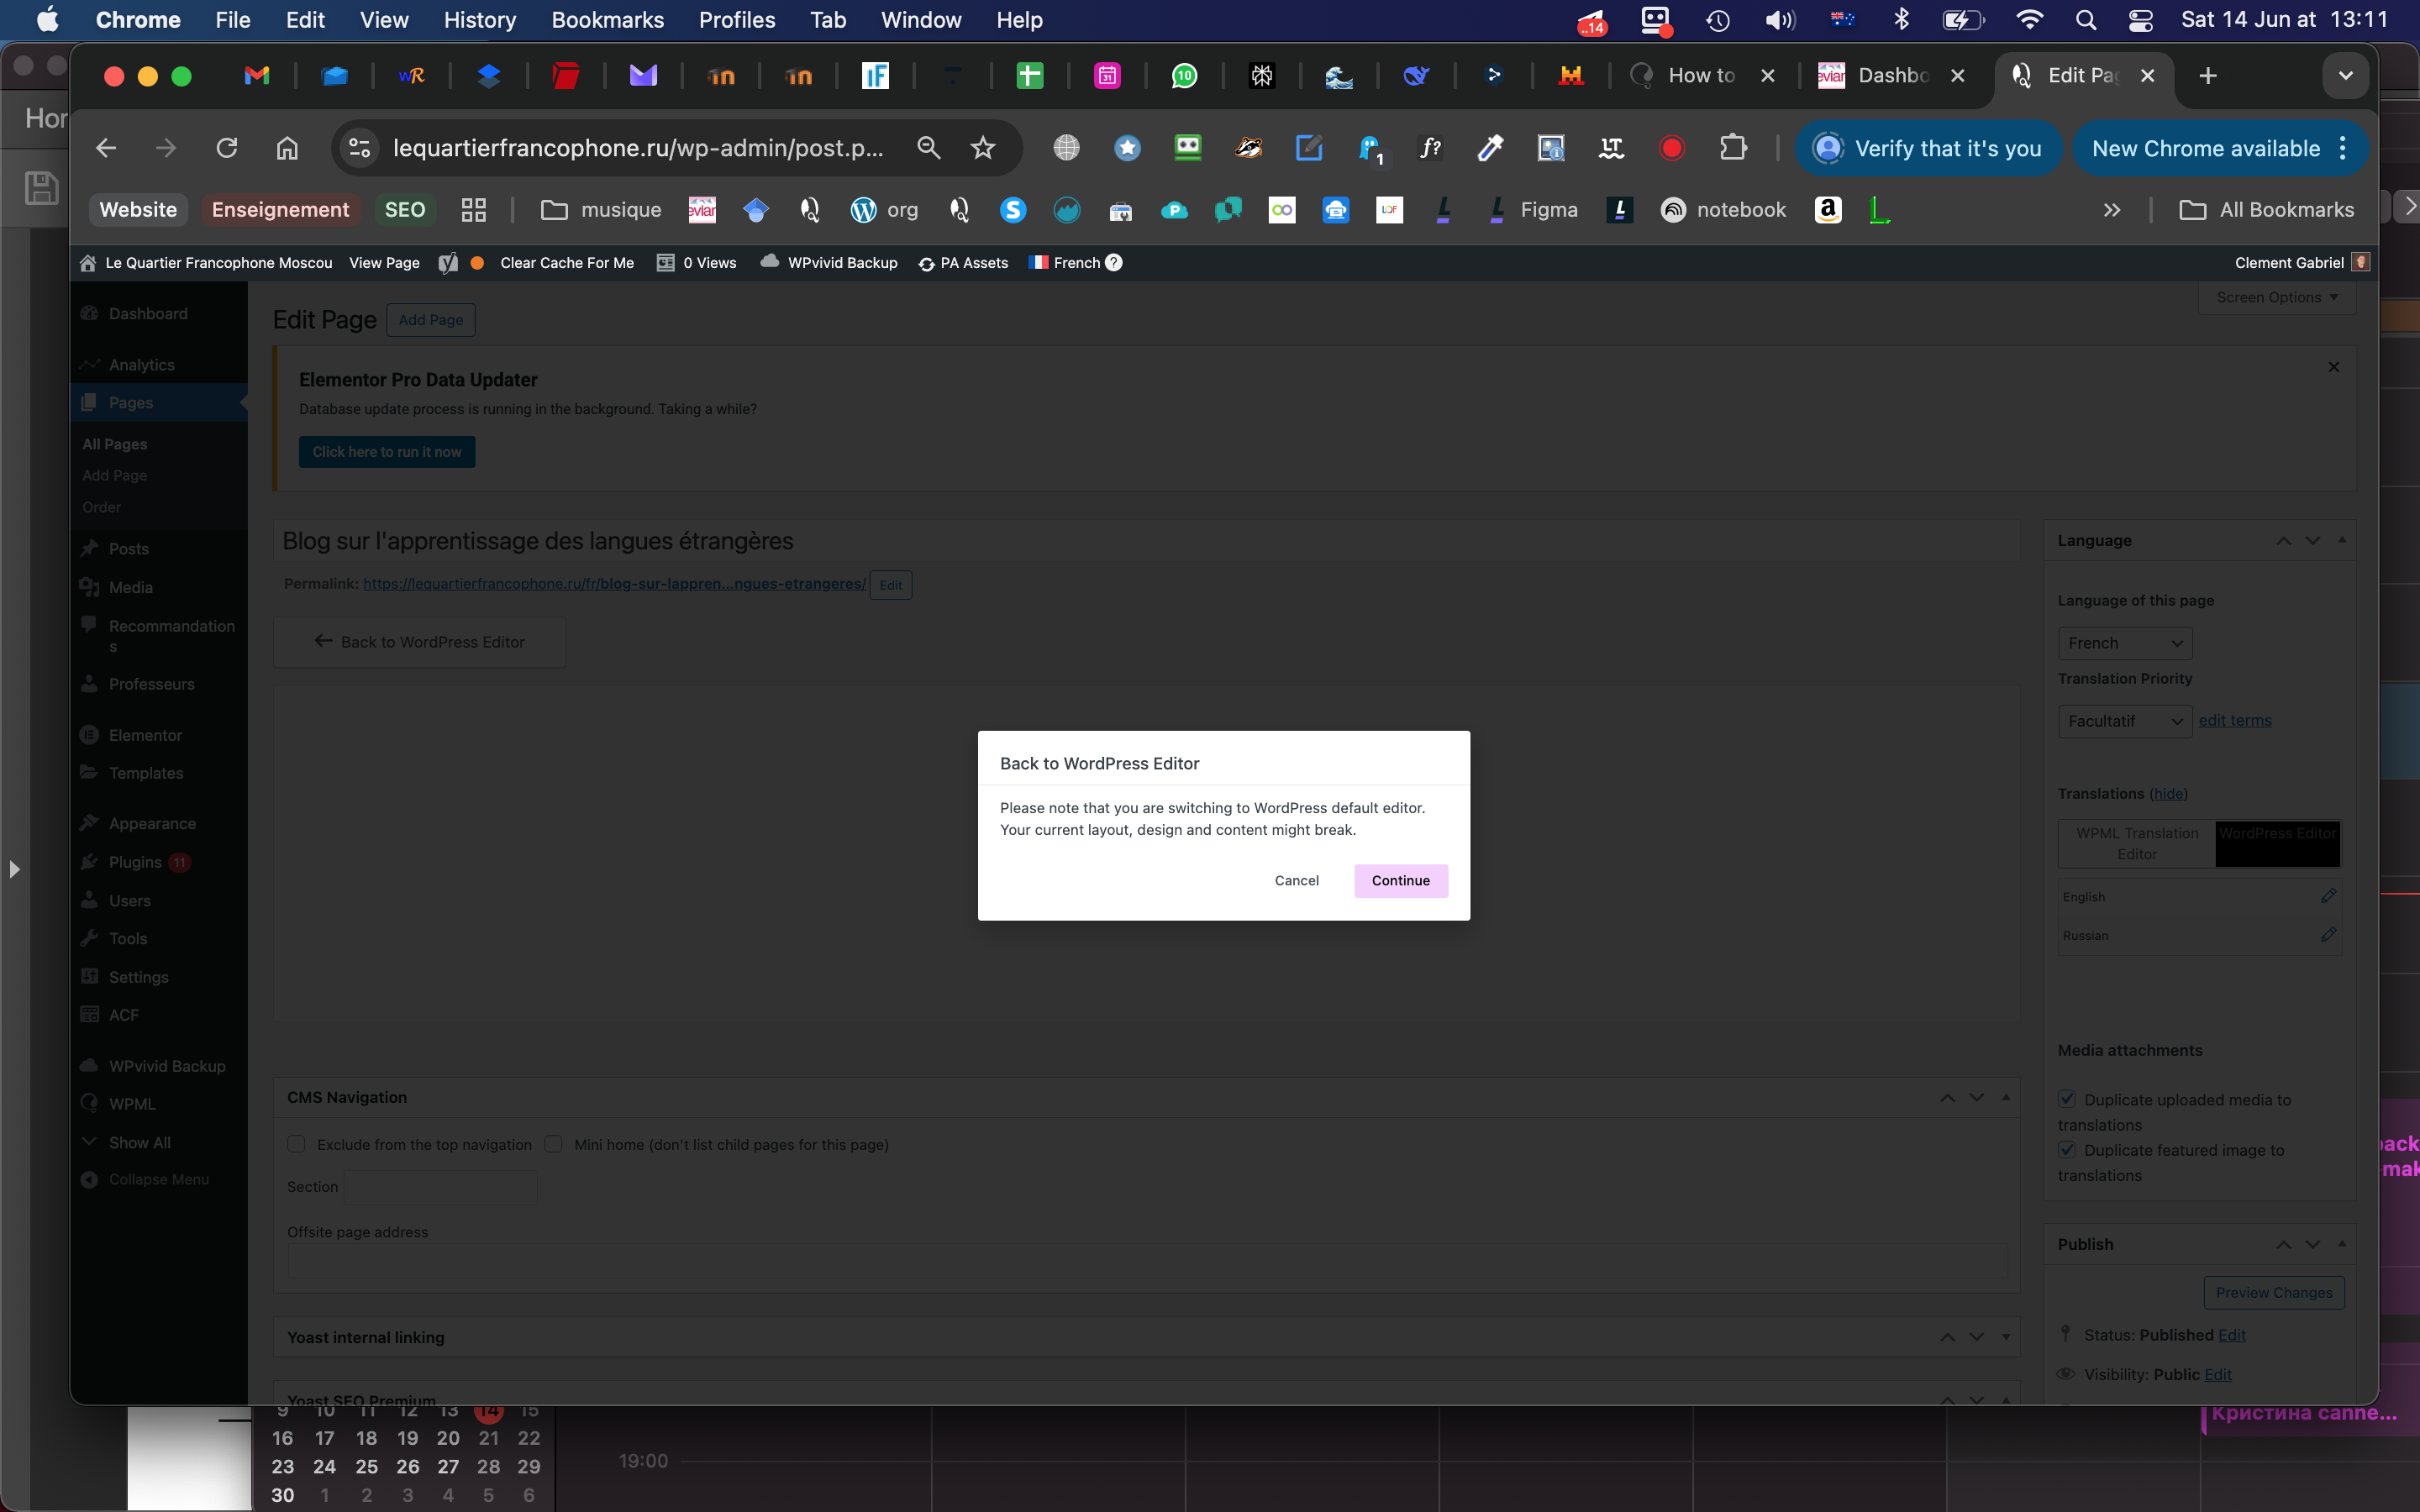The height and width of the screenshot is (1512, 2420).
Task: Open new browser tab
Action: click(2208, 75)
